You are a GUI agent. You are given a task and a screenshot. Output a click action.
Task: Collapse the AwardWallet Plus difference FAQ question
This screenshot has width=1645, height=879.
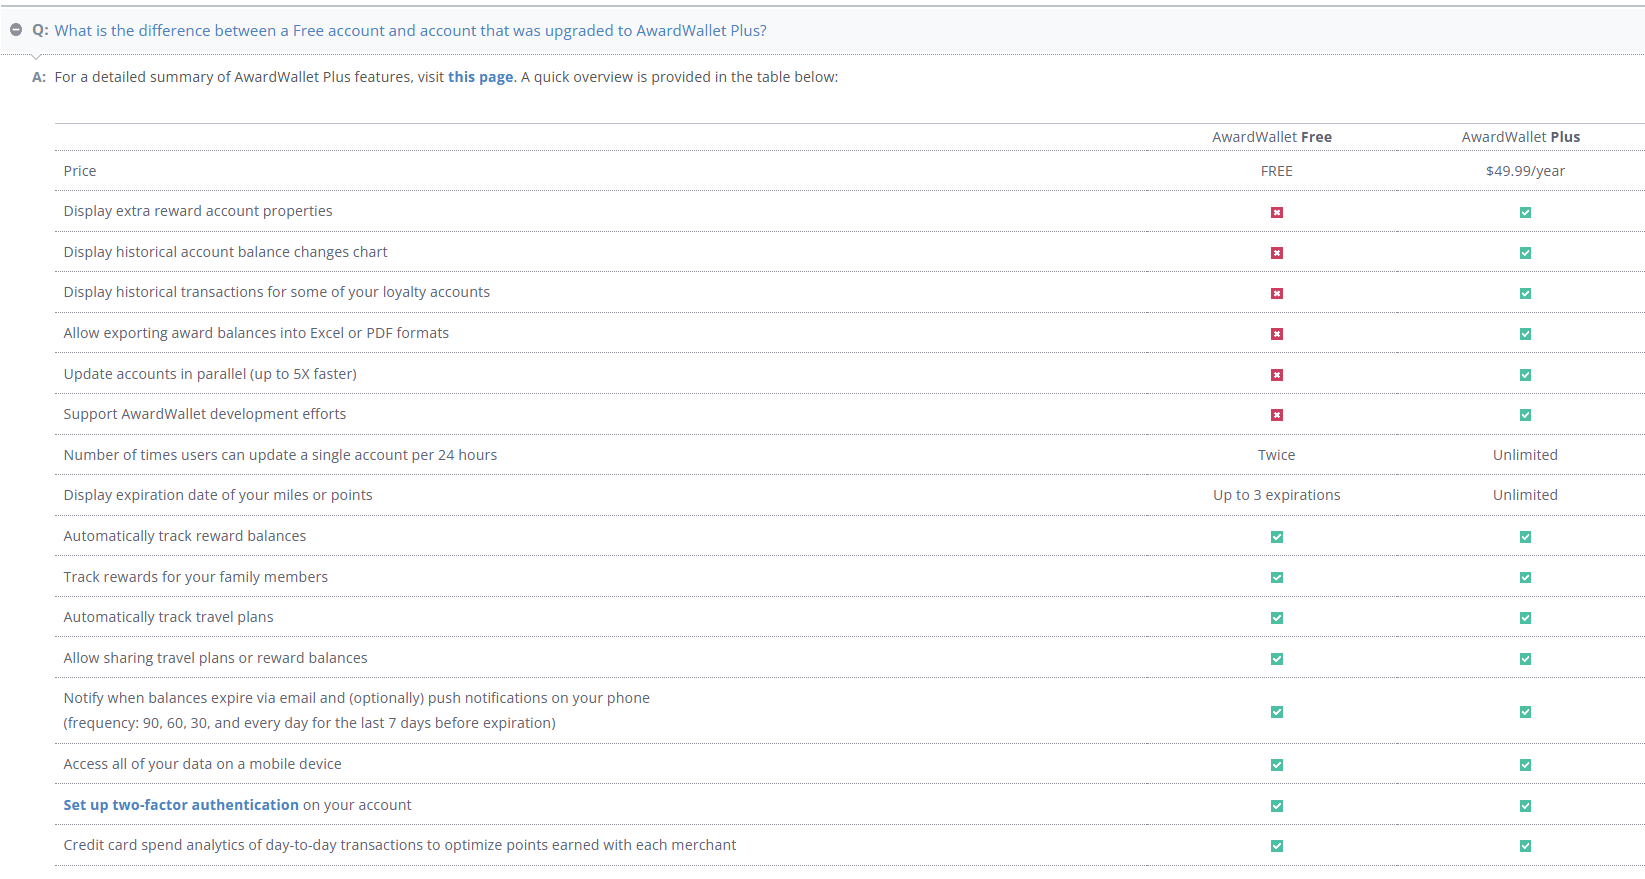coord(16,30)
